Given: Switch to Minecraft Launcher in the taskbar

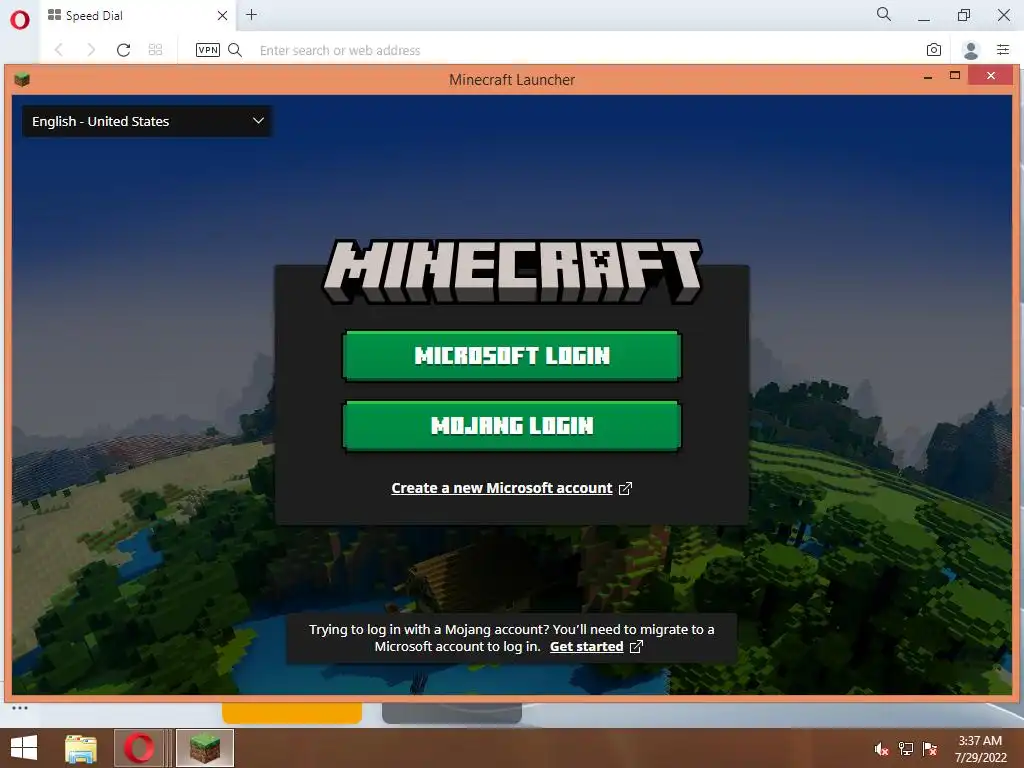Looking at the screenshot, I should point(205,748).
